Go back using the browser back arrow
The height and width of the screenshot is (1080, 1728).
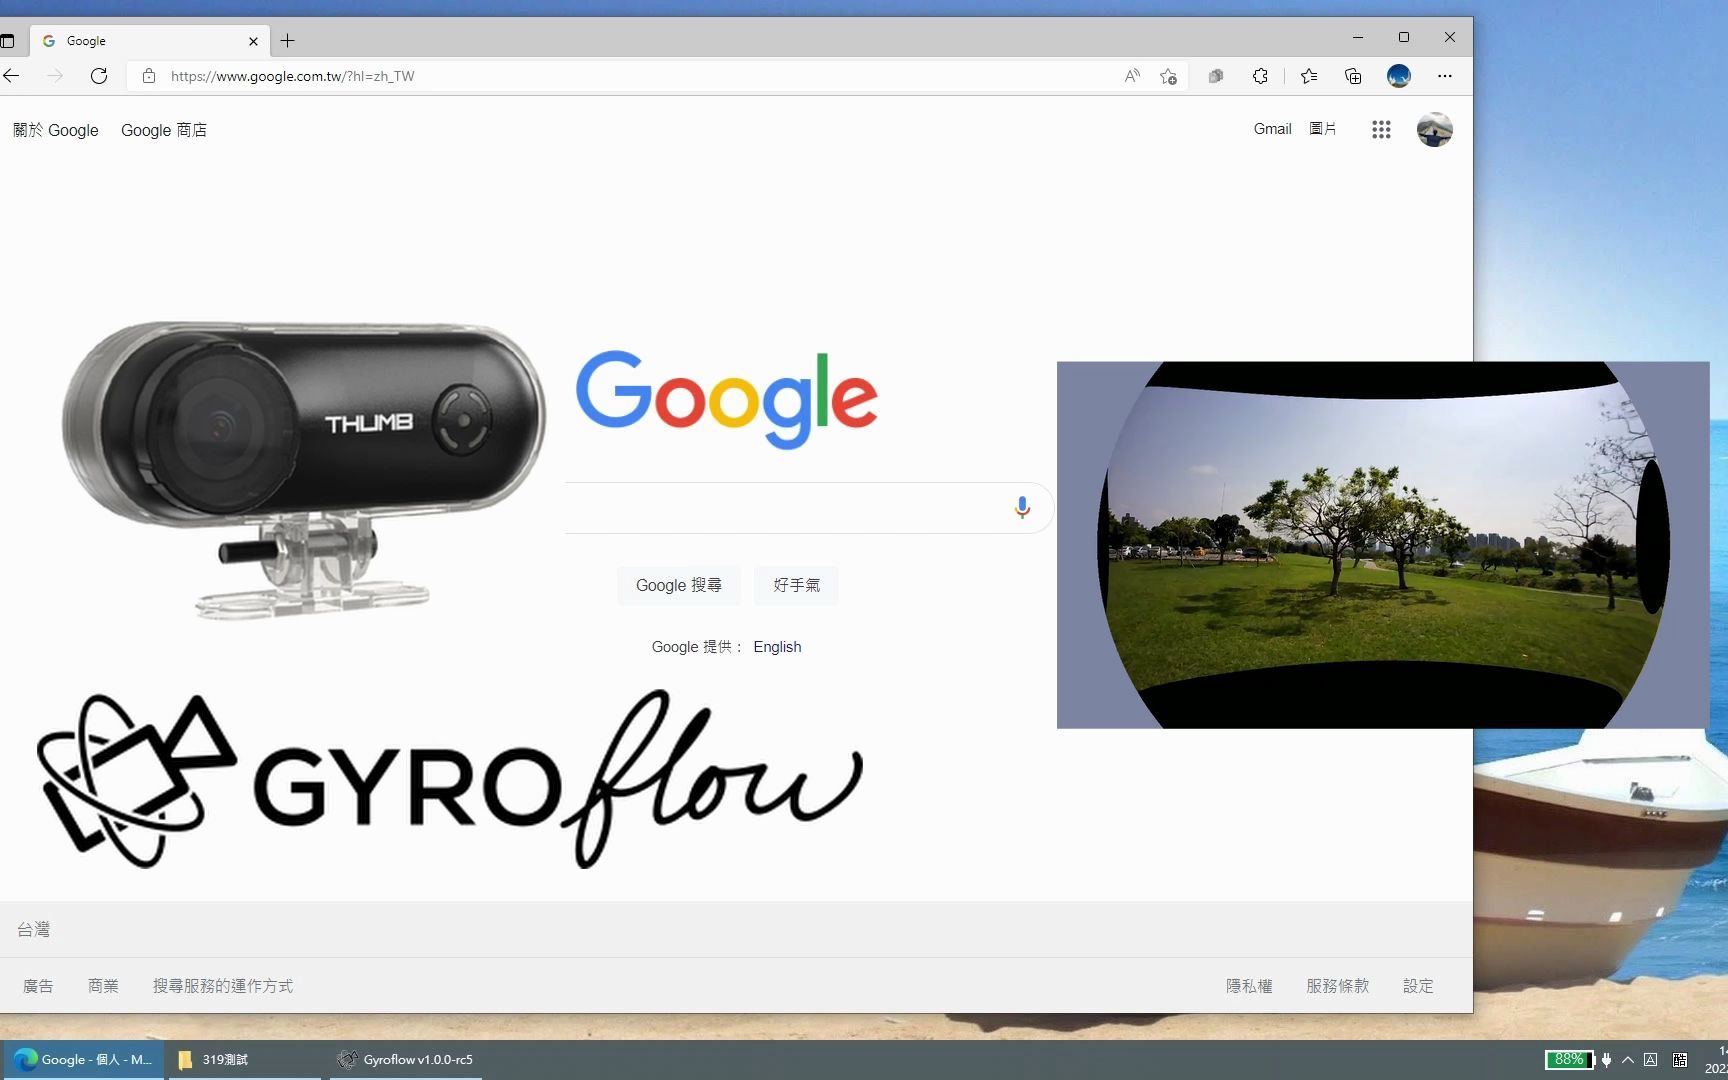tap(11, 76)
